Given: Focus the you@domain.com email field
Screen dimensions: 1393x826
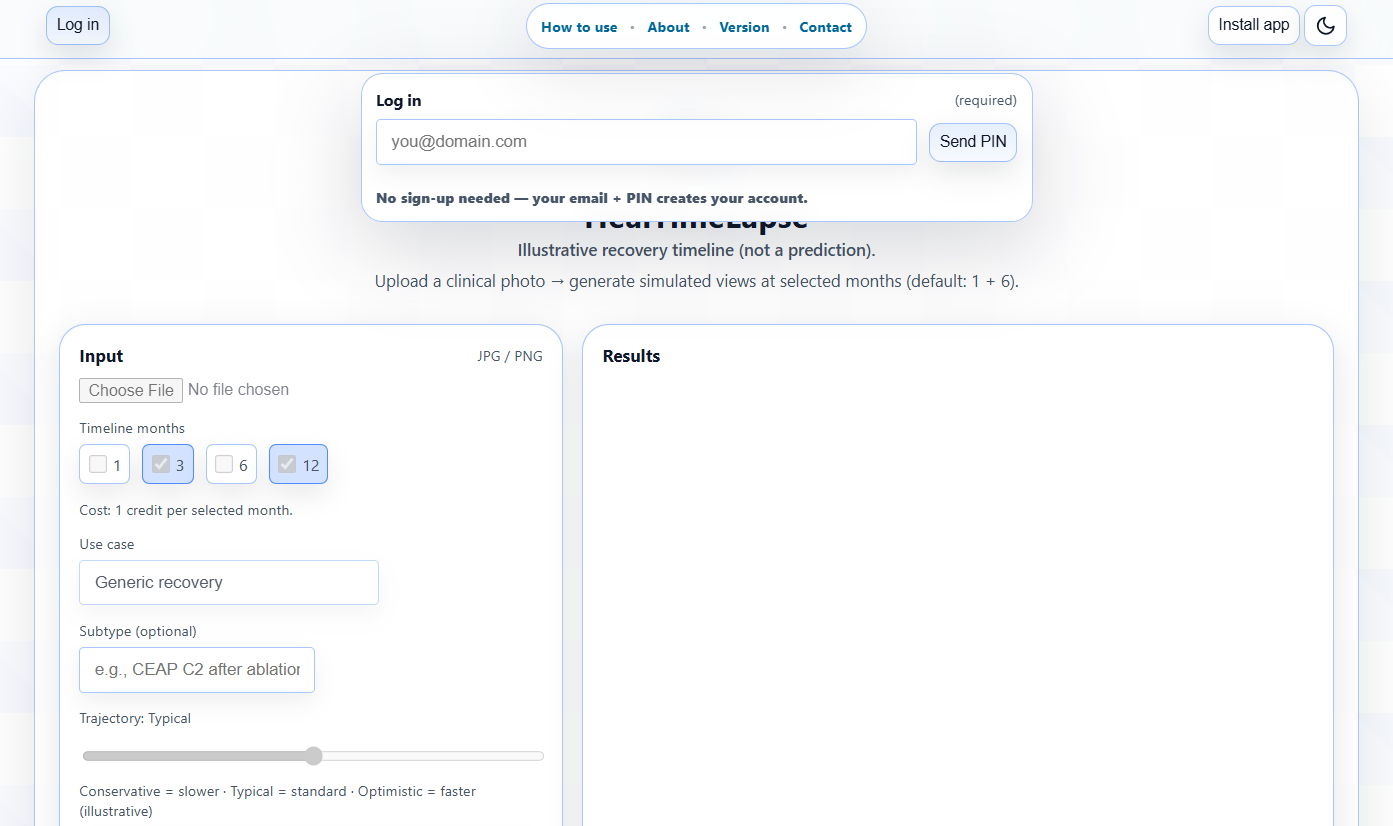Looking at the screenshot, I should click(x=646, y=142).
